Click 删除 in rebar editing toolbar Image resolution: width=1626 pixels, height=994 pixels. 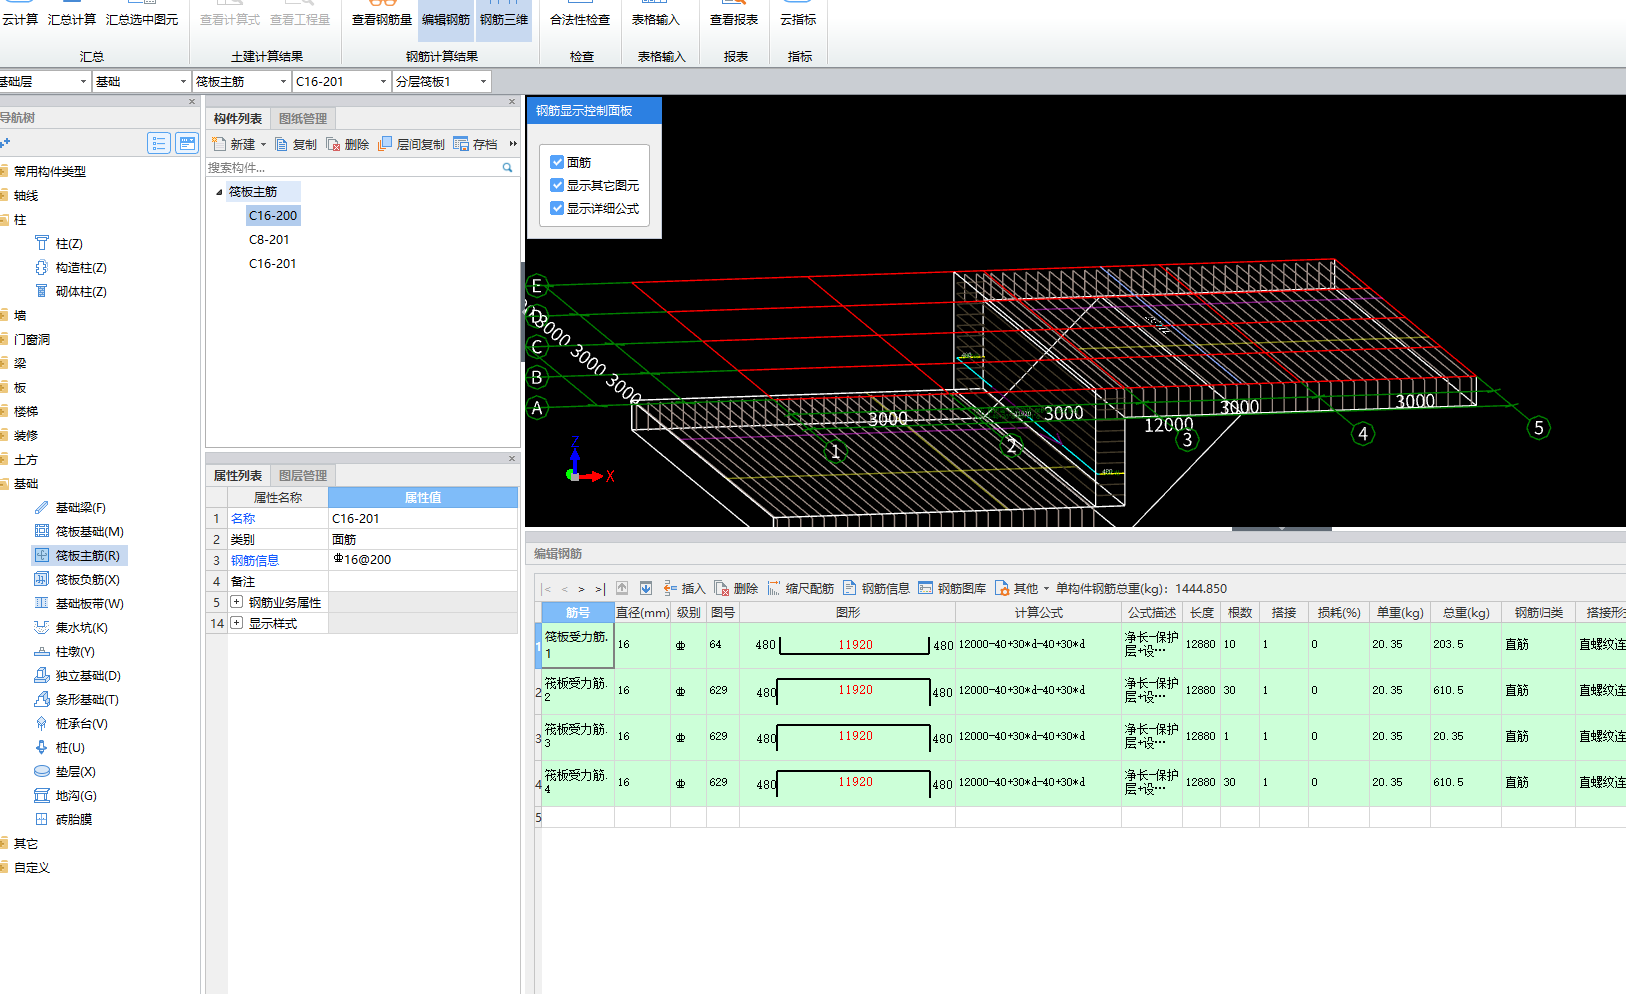pyautogui.click(x=736, y=588)
